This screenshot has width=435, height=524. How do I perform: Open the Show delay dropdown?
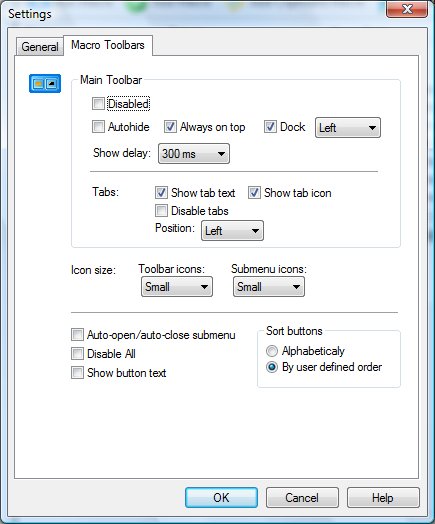click(194, 154)
